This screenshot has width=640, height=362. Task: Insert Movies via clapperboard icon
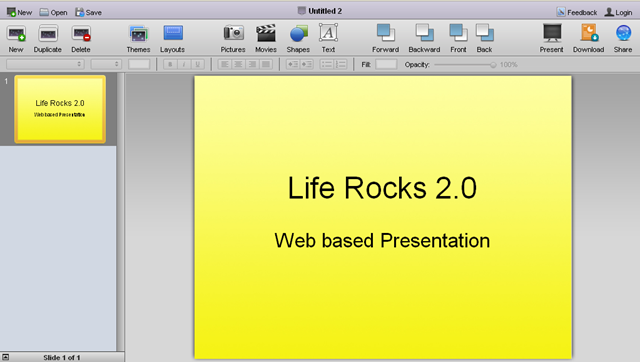266,39
